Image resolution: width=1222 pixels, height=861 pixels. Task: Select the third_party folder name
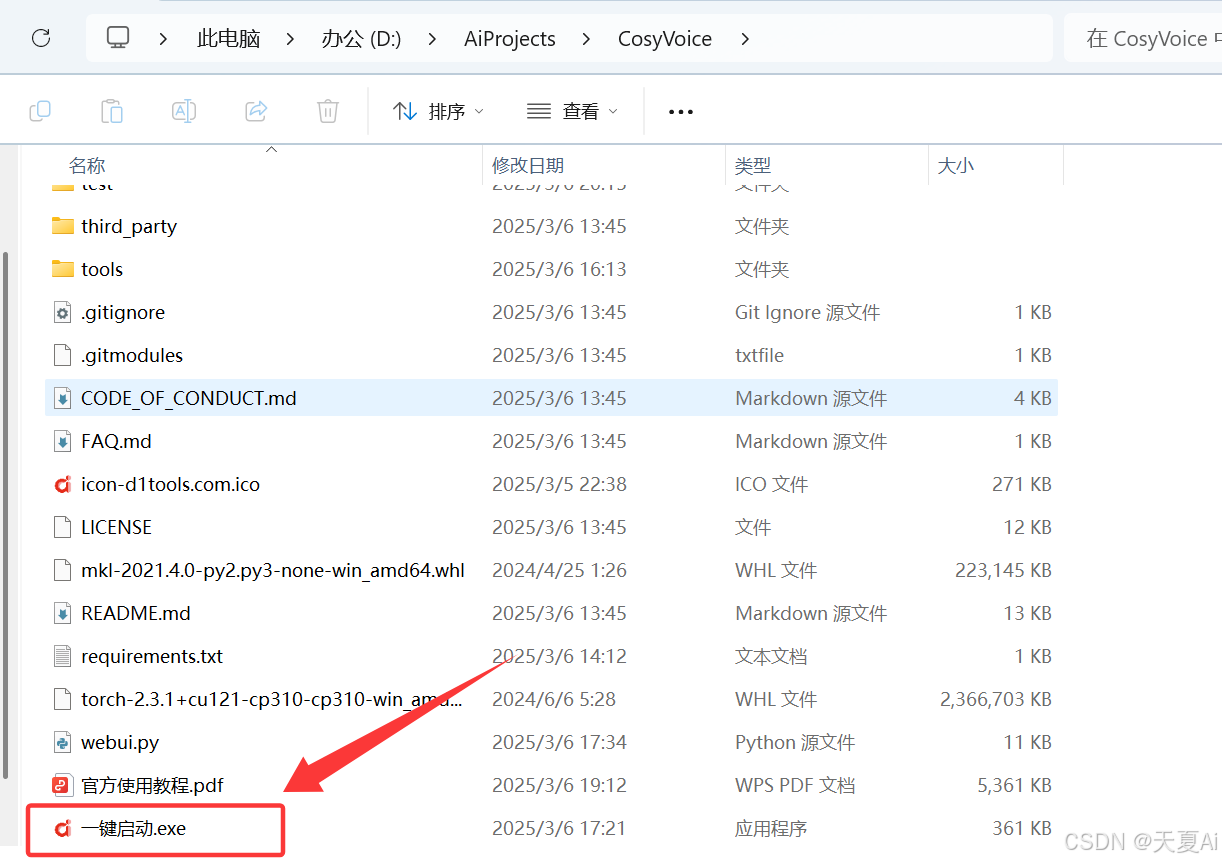pyautogui.click(x=129, y=227)
